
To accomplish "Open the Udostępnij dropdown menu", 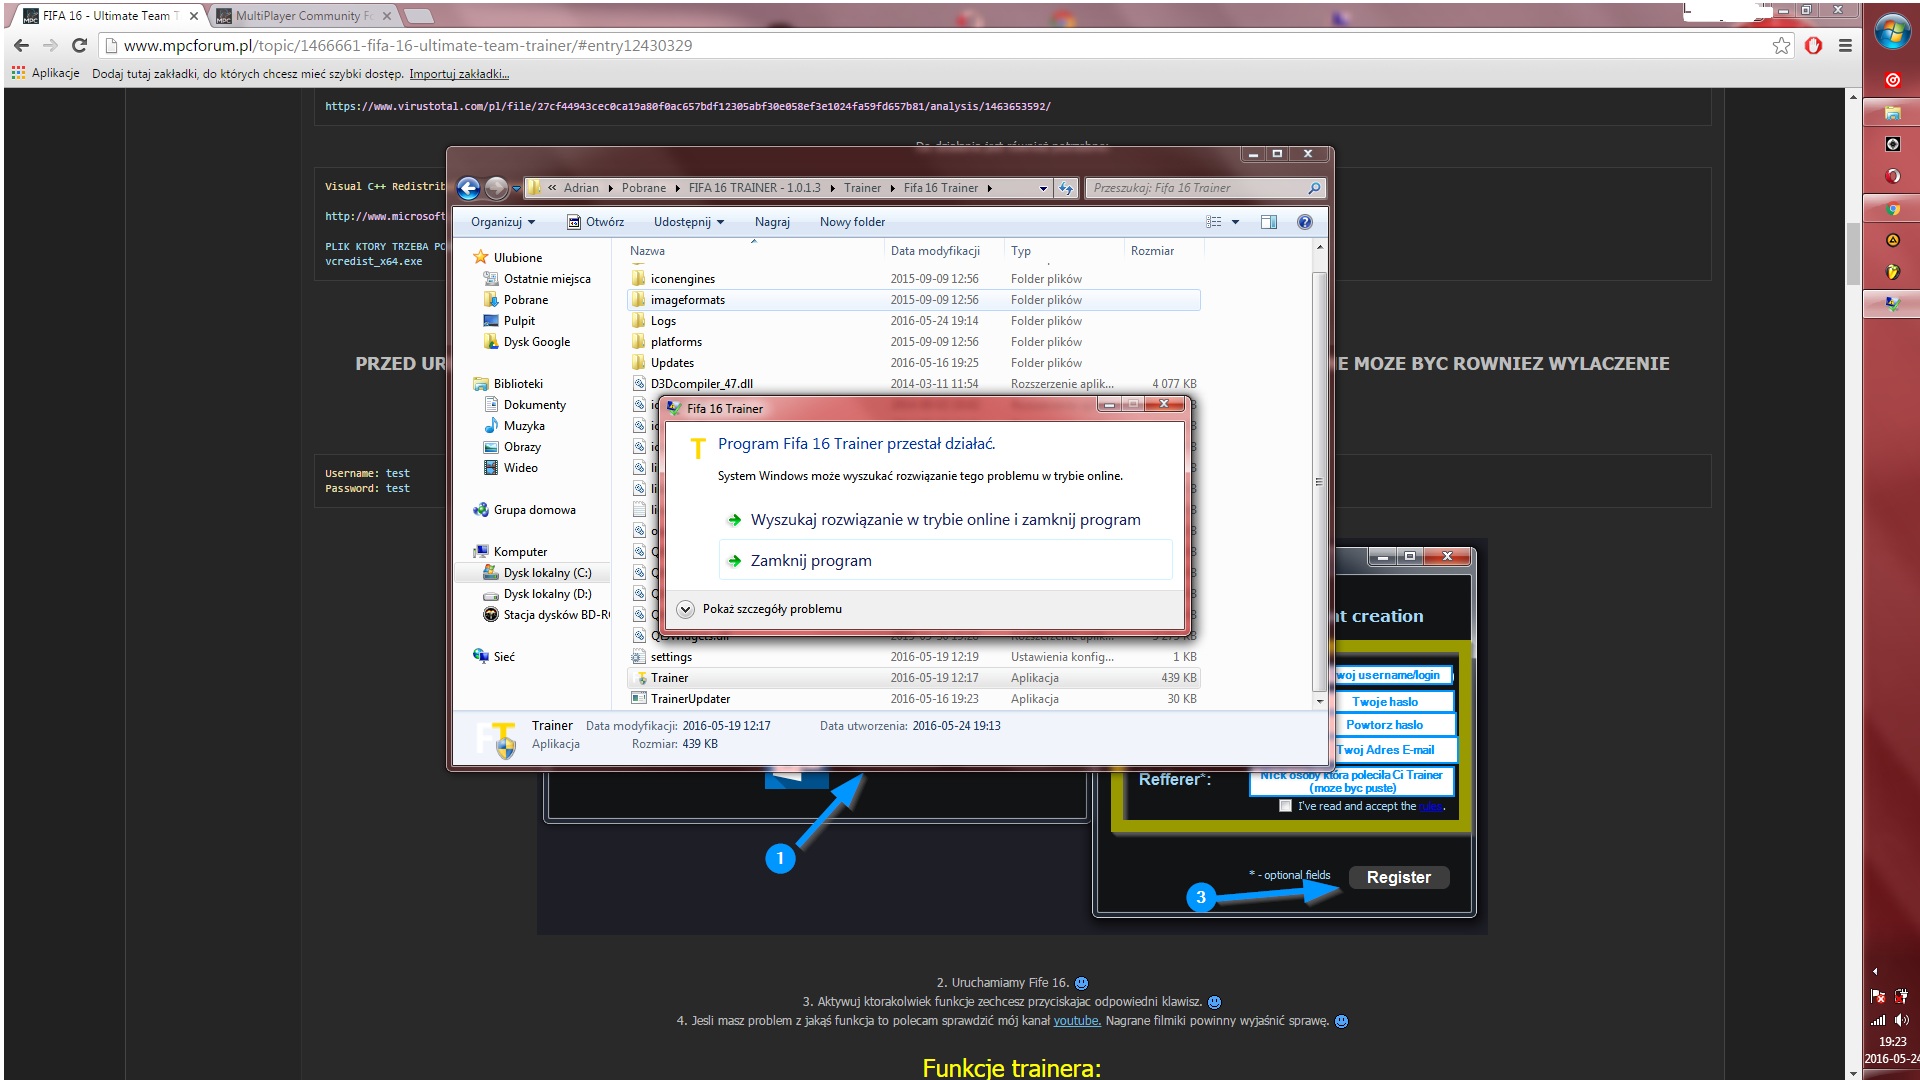I will 689,222.
